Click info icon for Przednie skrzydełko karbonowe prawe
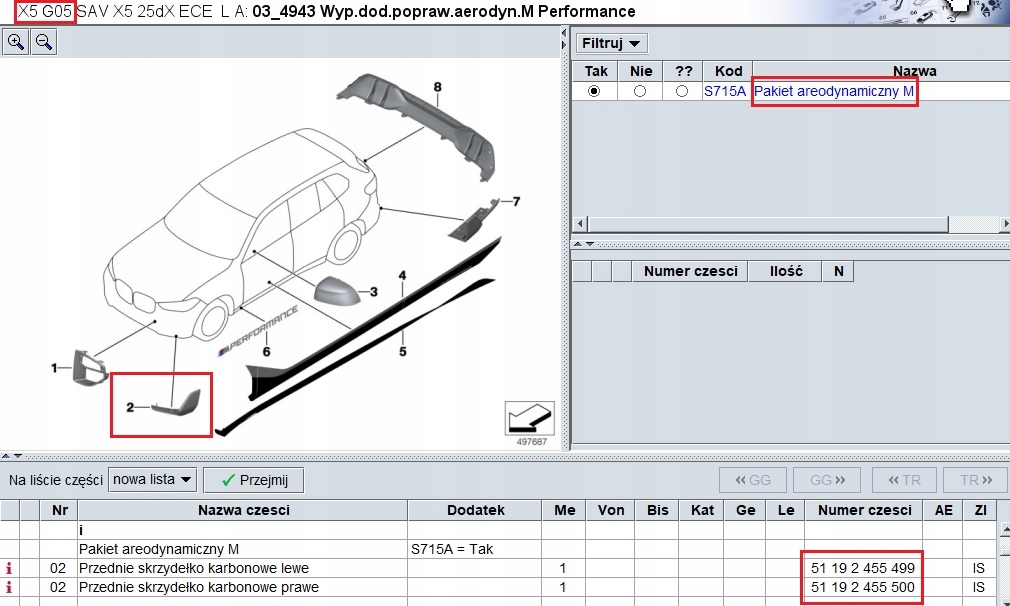The width and height of the screenshot is (1010, 606). tap(9, 587)
